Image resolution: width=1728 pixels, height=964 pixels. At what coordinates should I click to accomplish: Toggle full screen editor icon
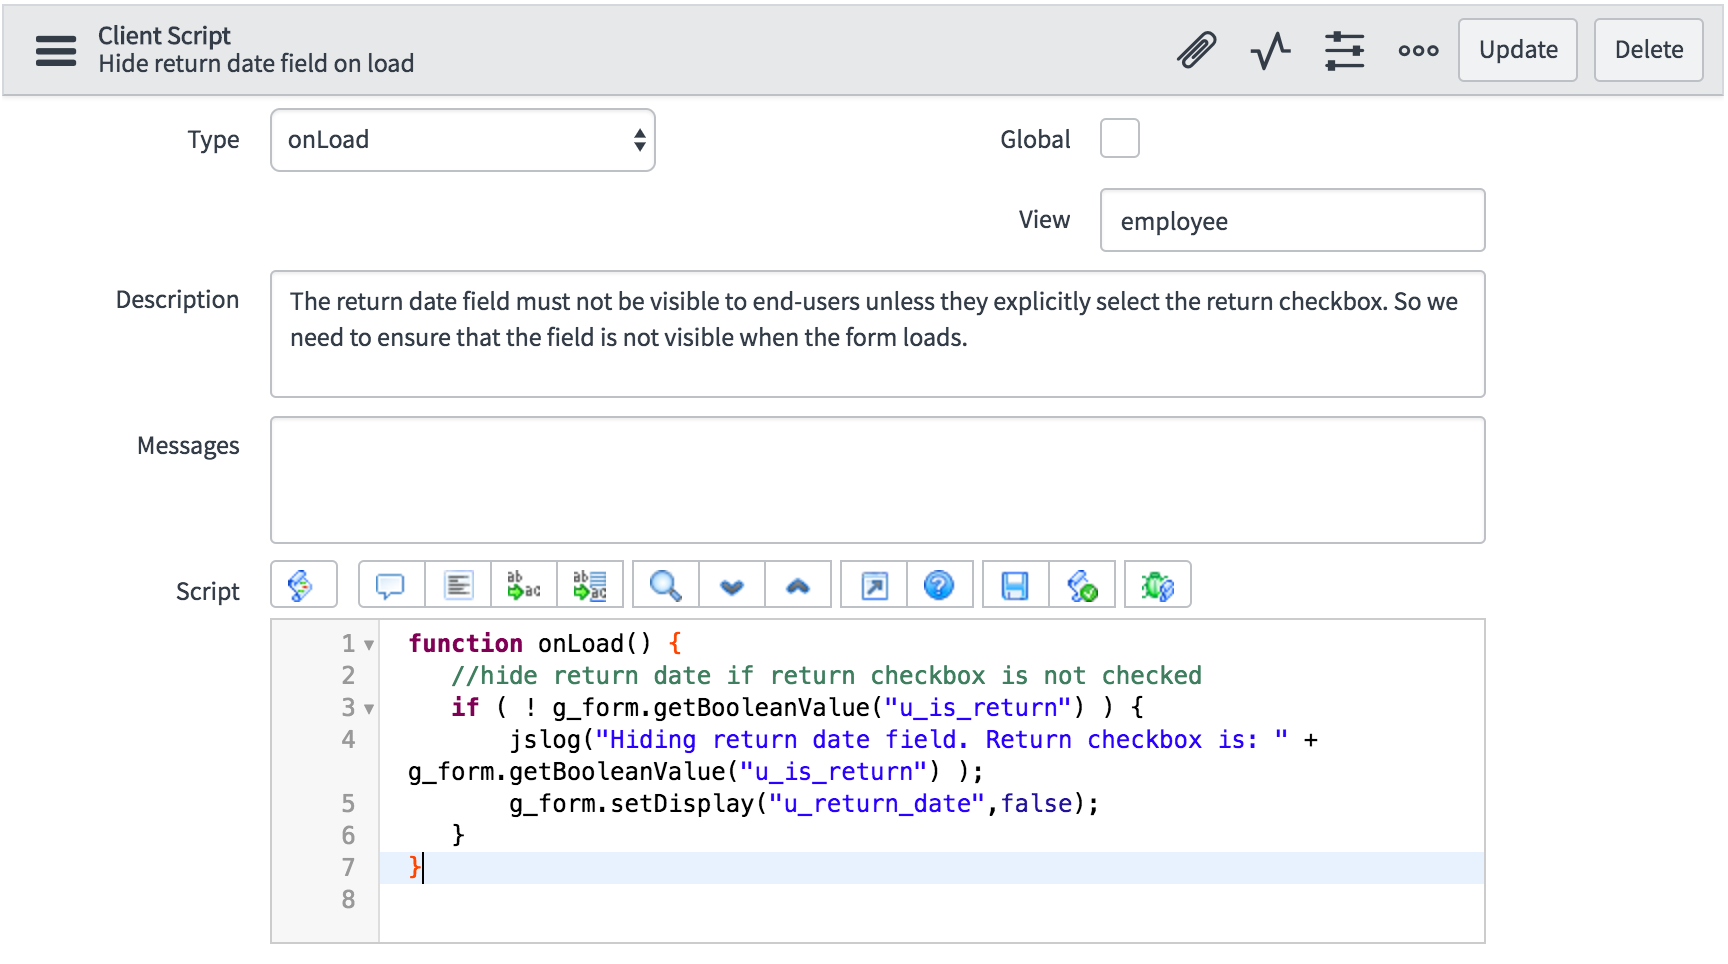[x=874, y=585]
